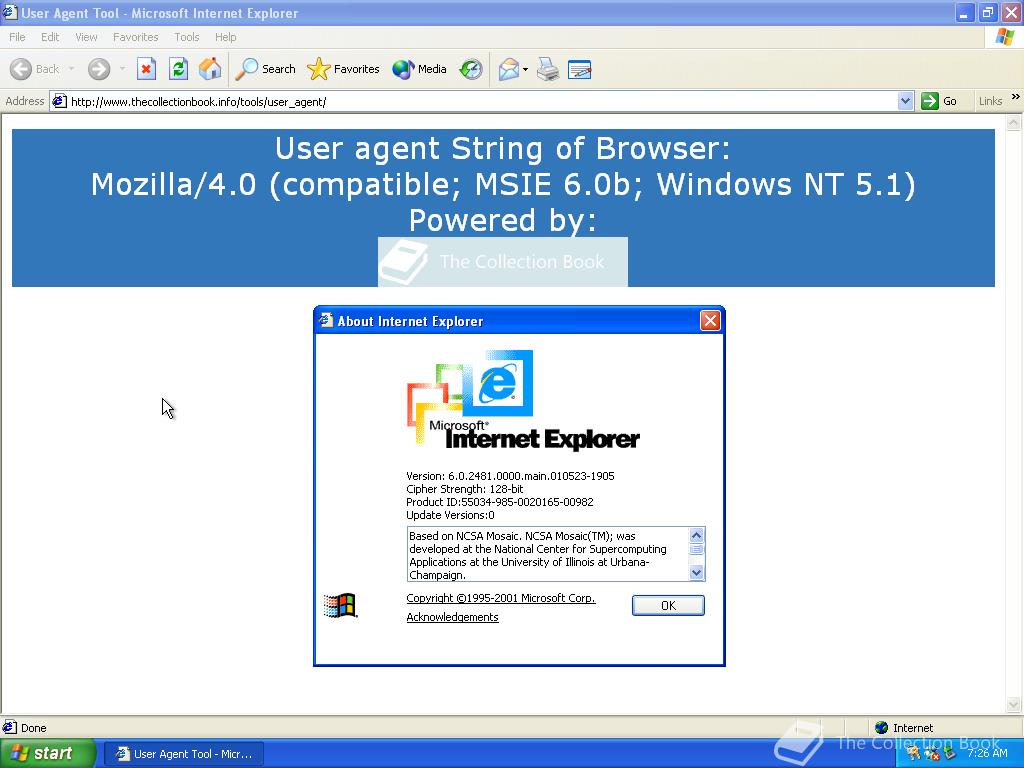
Task: Open the Acknowledgements link
Action: 452,617
